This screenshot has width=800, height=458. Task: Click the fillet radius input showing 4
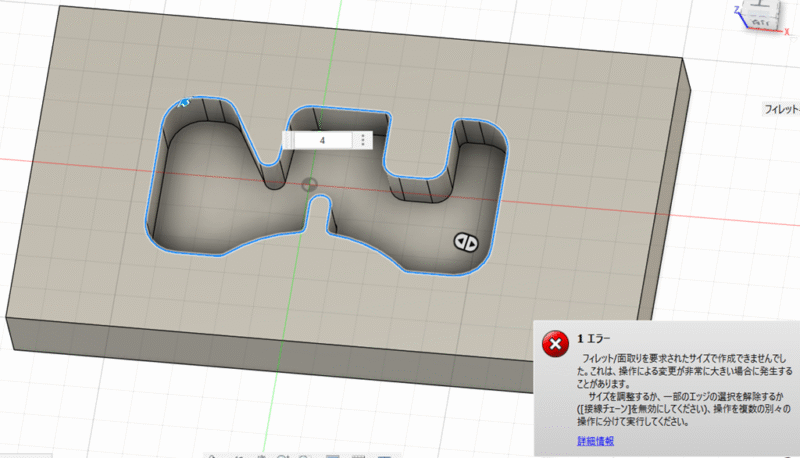coord(322,141)
